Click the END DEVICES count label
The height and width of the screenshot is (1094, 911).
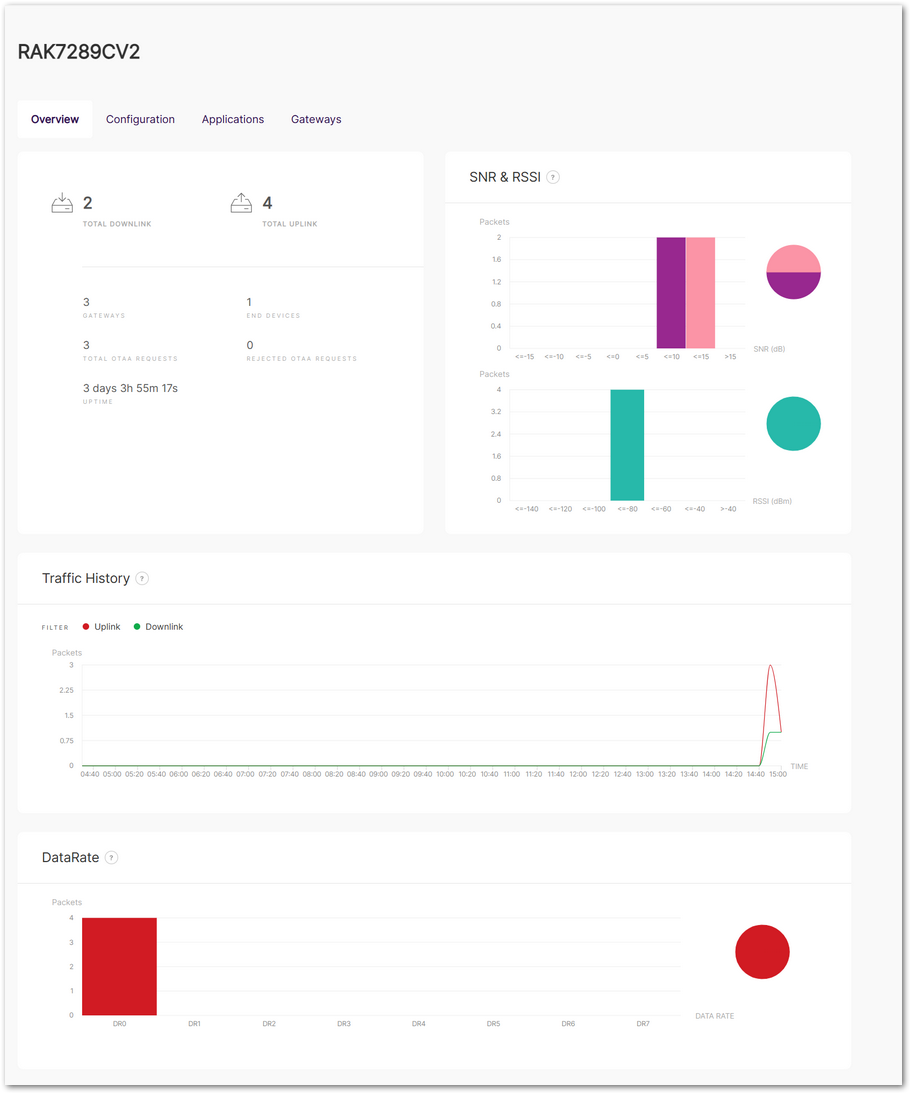273,315
